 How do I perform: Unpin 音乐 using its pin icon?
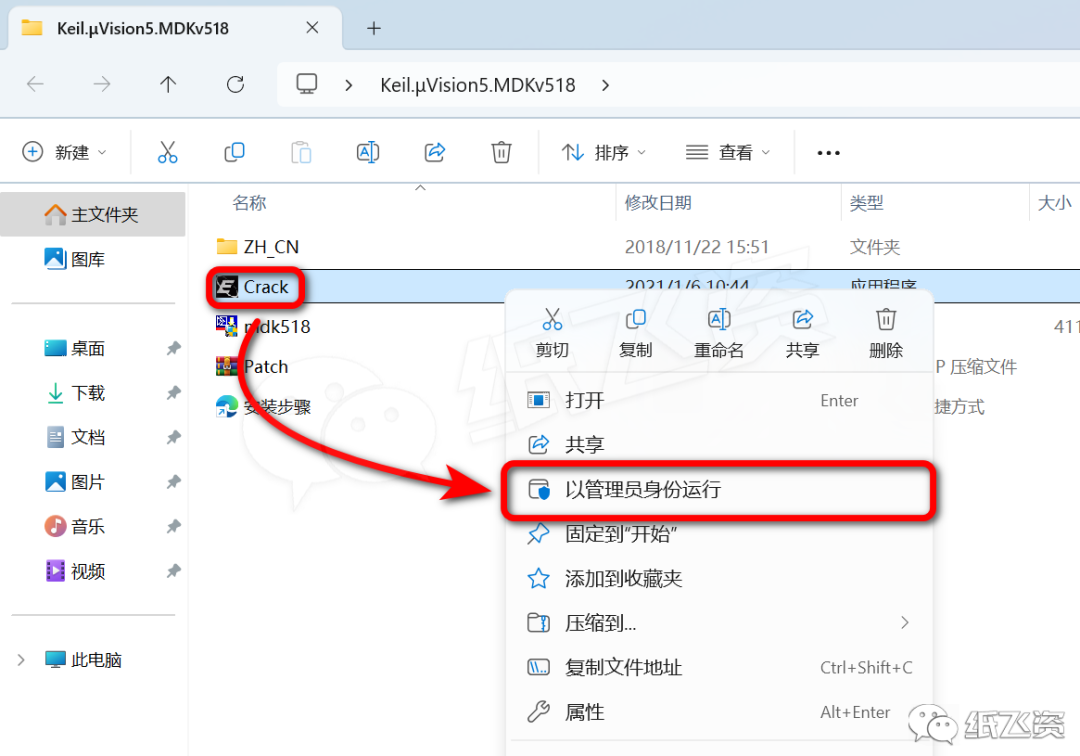pos(173,527)
